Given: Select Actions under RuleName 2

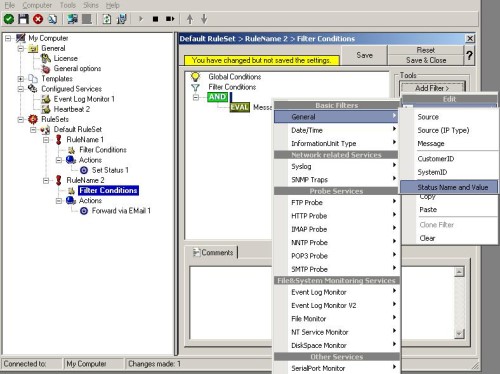Looking at the screenshot, I should click(x=90, y=201).
